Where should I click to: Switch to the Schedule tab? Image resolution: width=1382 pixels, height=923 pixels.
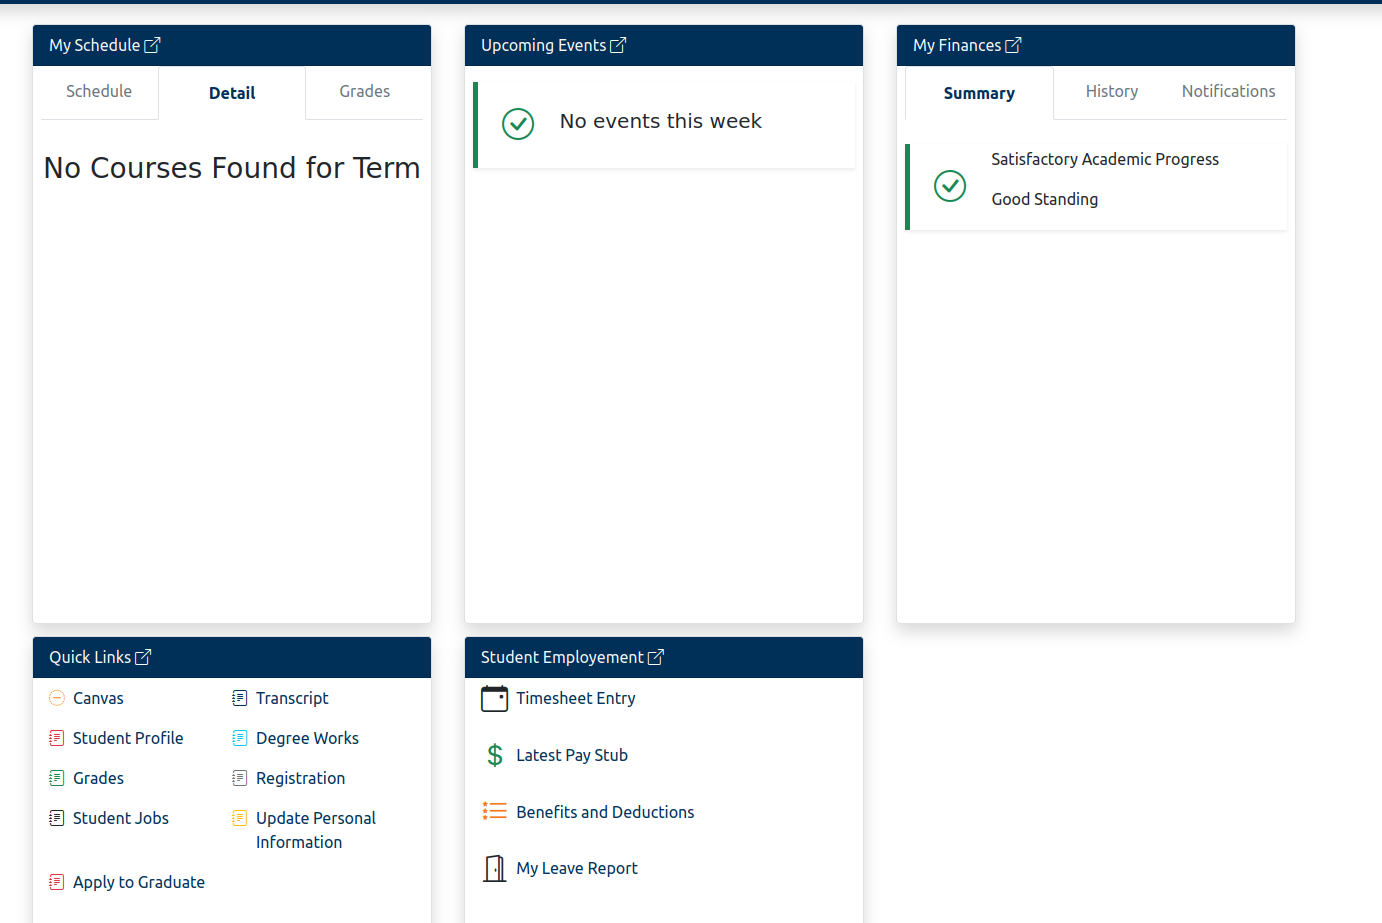tap(99, 91)
